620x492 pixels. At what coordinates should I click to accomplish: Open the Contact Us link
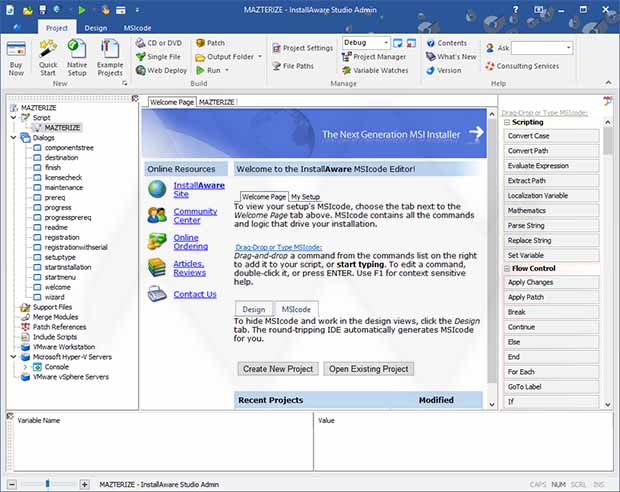pos(195,294)
